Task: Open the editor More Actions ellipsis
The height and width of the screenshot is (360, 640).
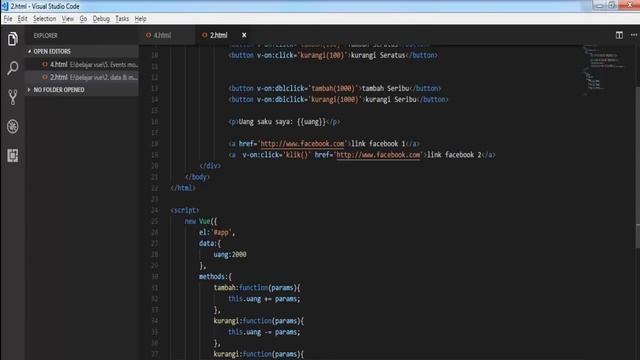Action: (x=633, y=35)
